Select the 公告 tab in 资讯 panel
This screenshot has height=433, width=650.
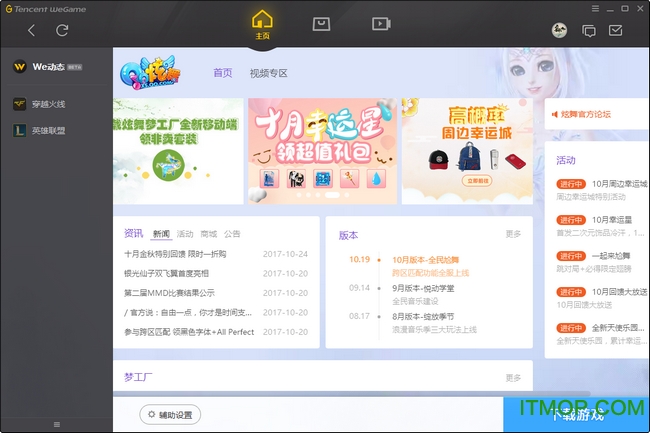pos(232,234)
